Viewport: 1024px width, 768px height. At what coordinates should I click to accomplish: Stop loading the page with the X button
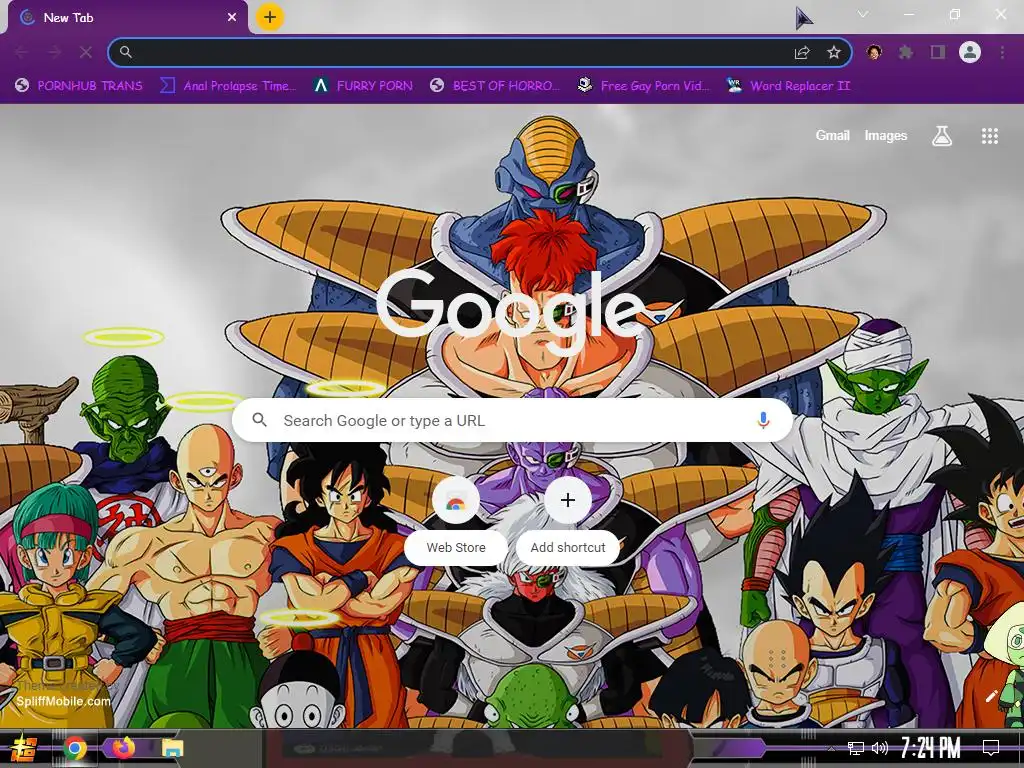(86, 52)
